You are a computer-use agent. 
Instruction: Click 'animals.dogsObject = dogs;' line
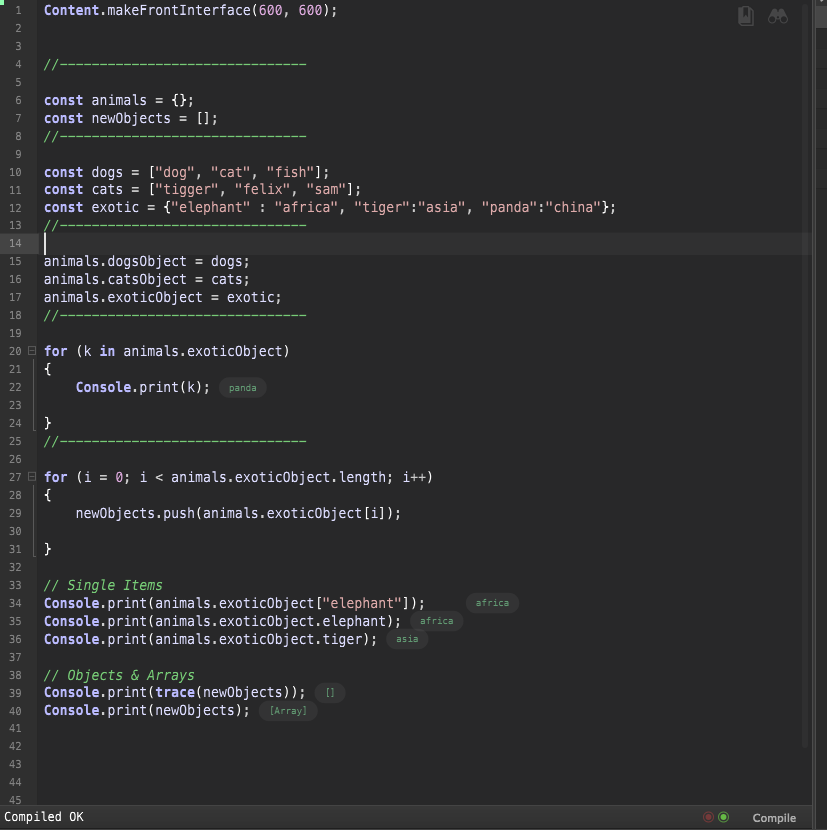[x=146, y=261]
